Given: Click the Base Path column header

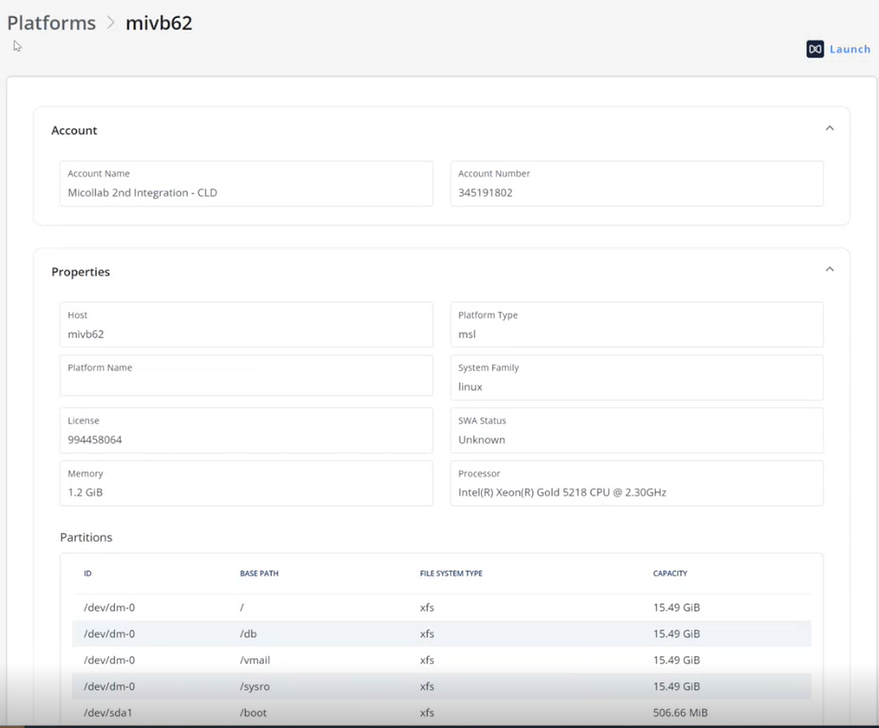Looking at the screenshot, I should [259, 573].
